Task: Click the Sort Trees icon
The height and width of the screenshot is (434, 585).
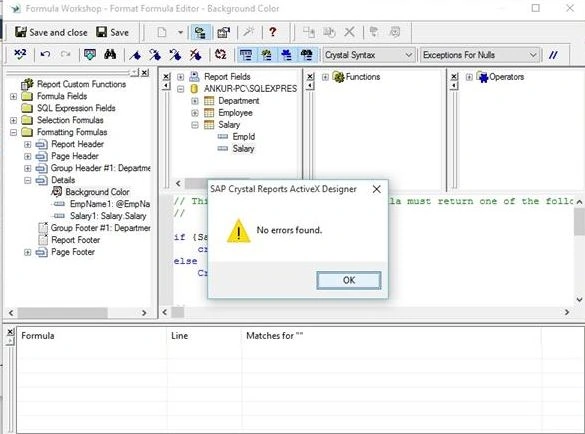Action: click(x=220, y=55)
